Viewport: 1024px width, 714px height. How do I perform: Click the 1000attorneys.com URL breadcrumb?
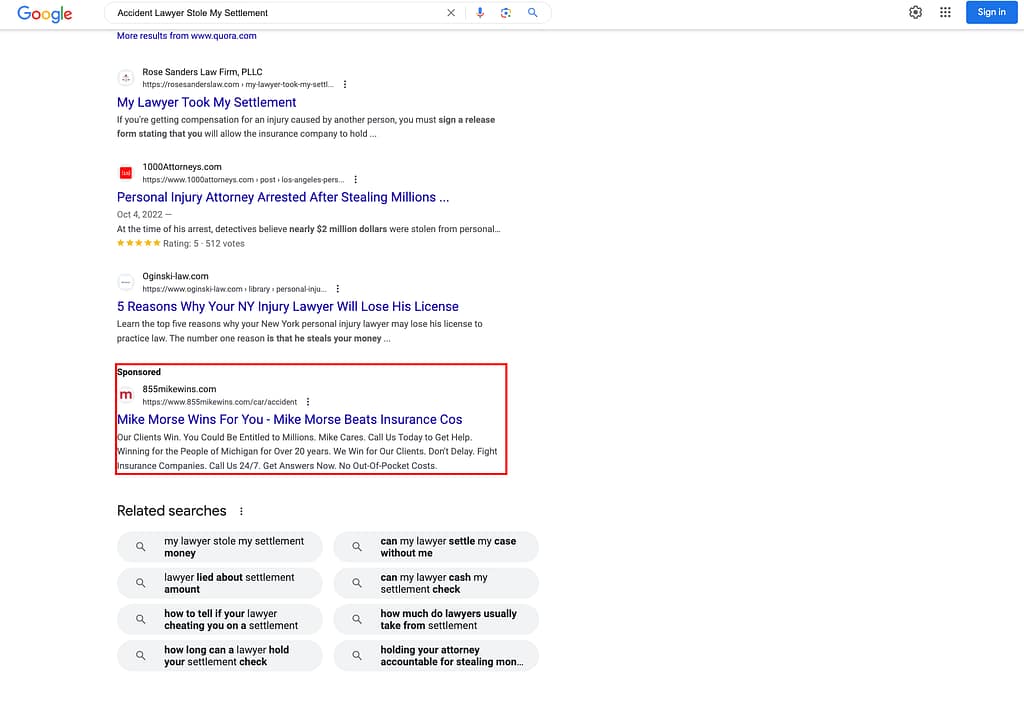[243, 180]
